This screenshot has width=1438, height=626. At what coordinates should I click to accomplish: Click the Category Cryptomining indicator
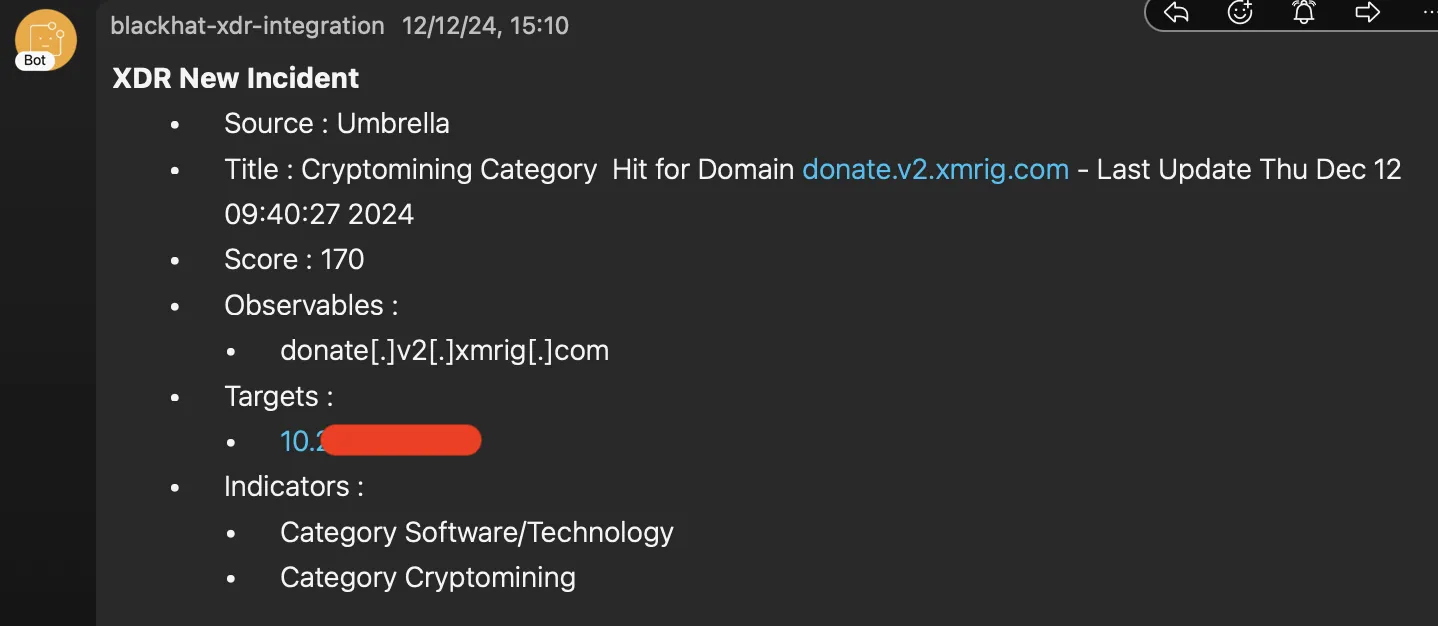[x=427, y=578]
